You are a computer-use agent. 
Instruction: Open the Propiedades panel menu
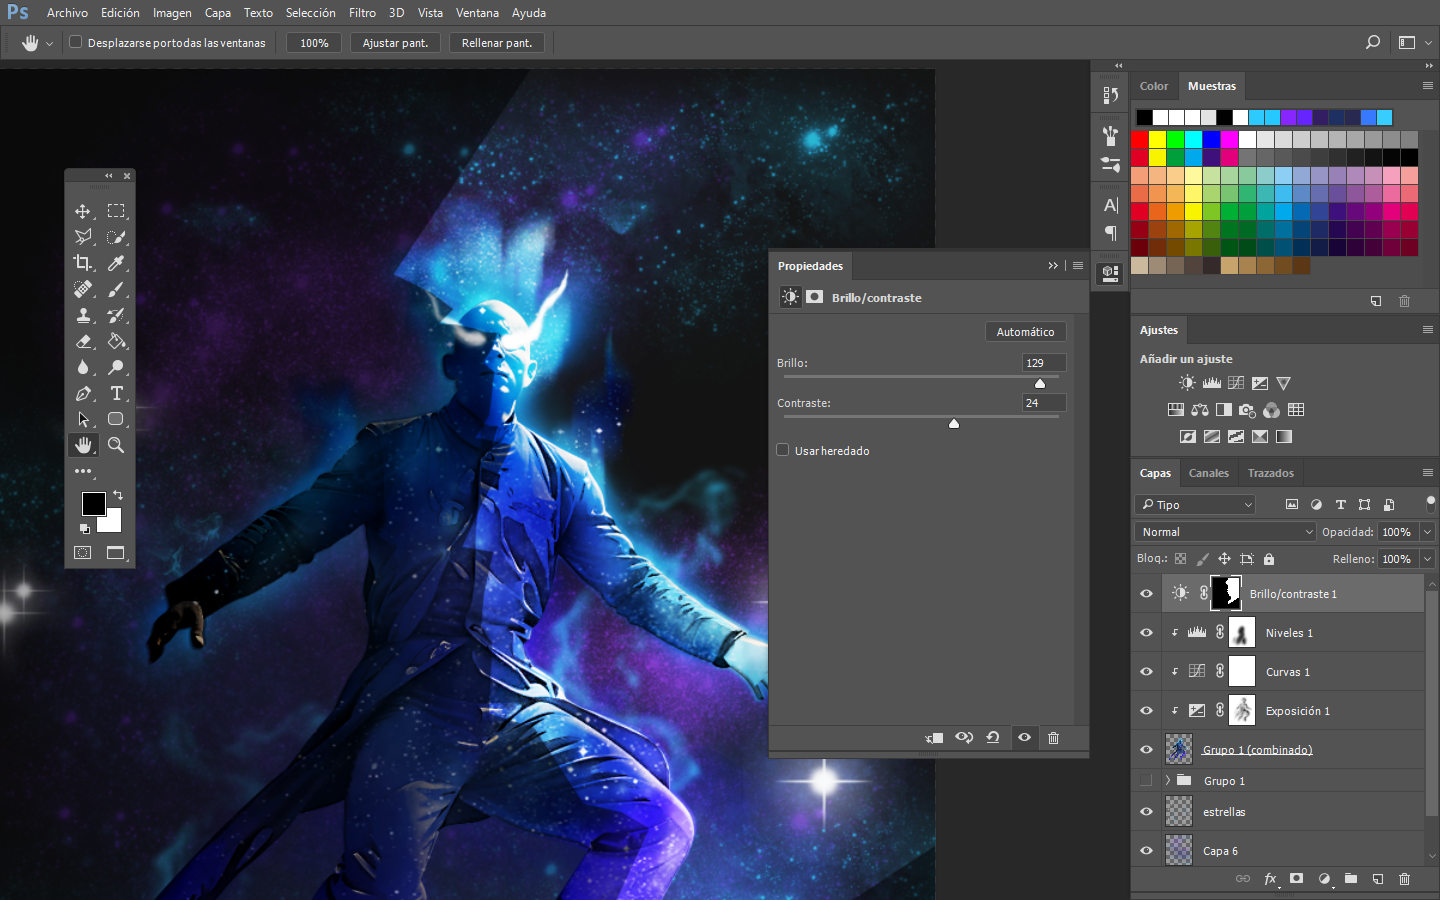[x=1078, y=265]
